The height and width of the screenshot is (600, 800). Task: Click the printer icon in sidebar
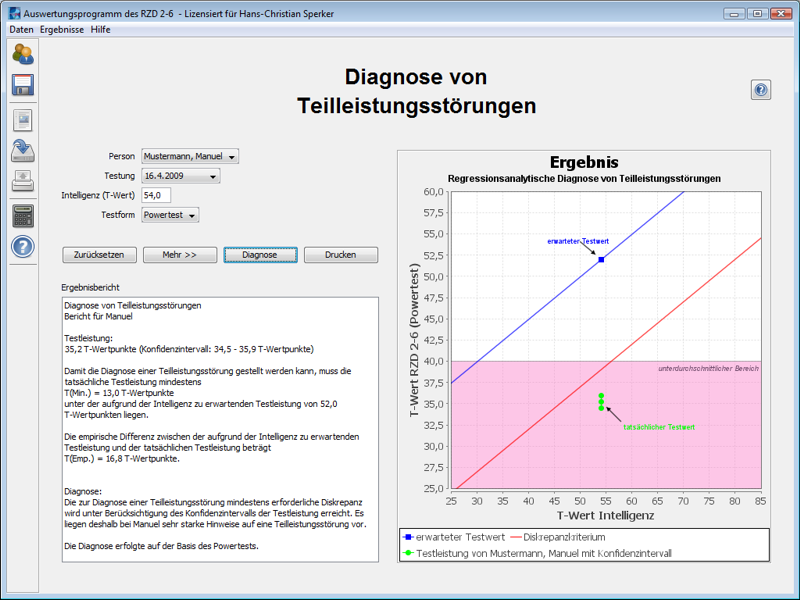[22, 182]
